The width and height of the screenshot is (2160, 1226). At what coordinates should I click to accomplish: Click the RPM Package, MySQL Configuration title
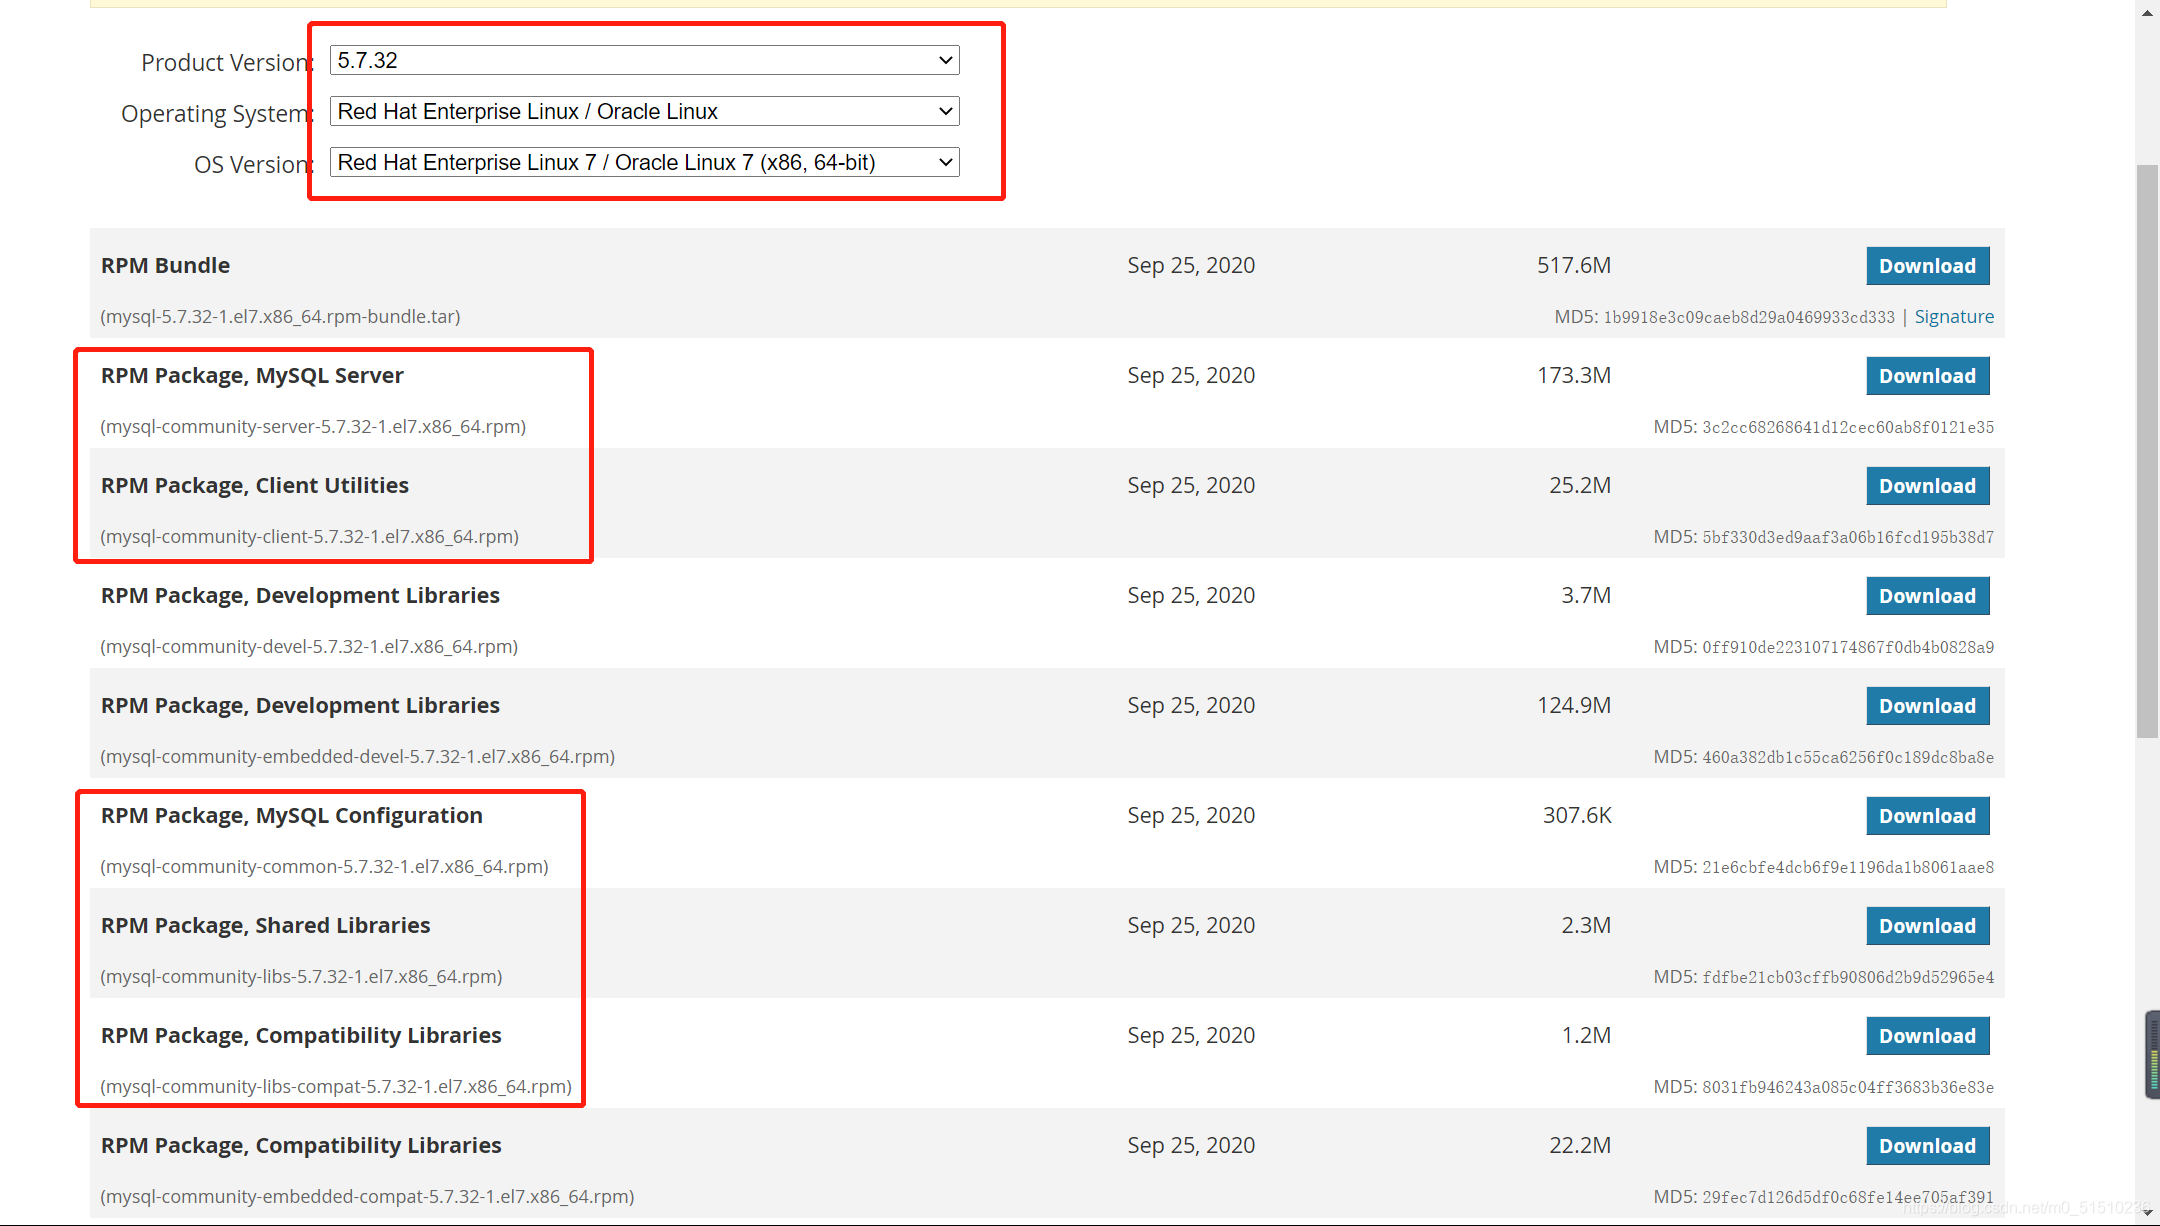(x=292, y=816)
